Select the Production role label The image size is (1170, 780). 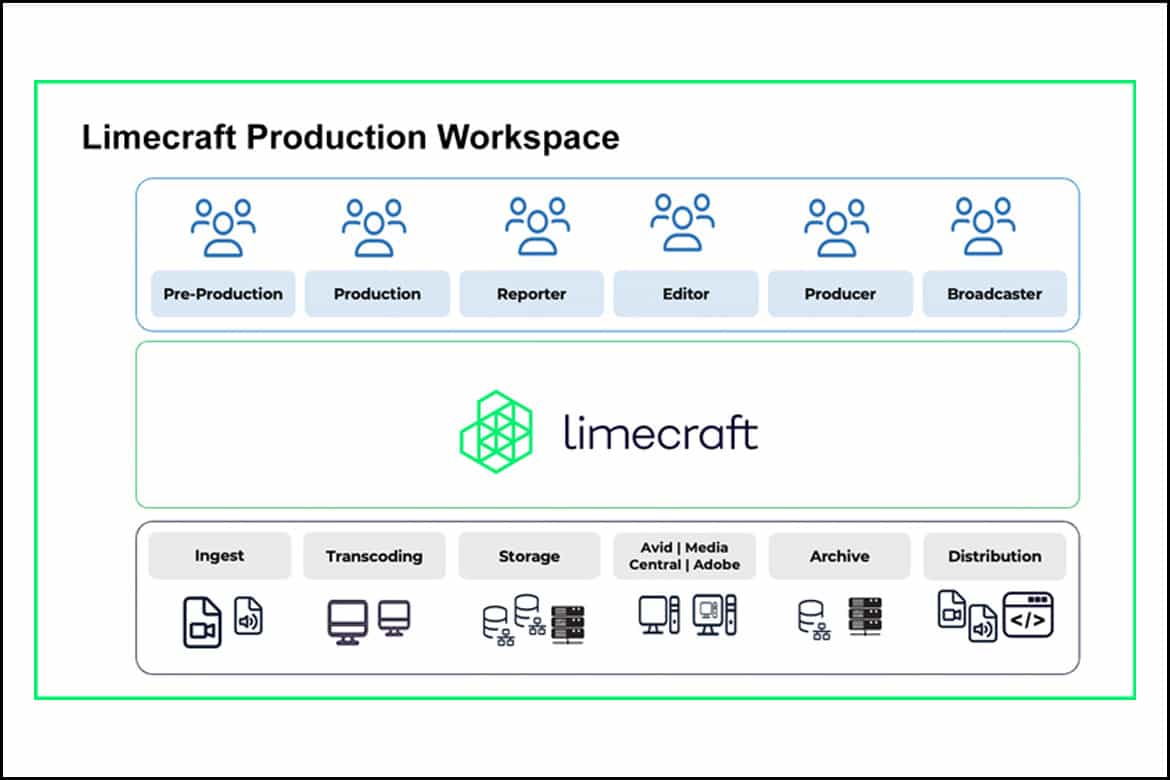point(378,294)
